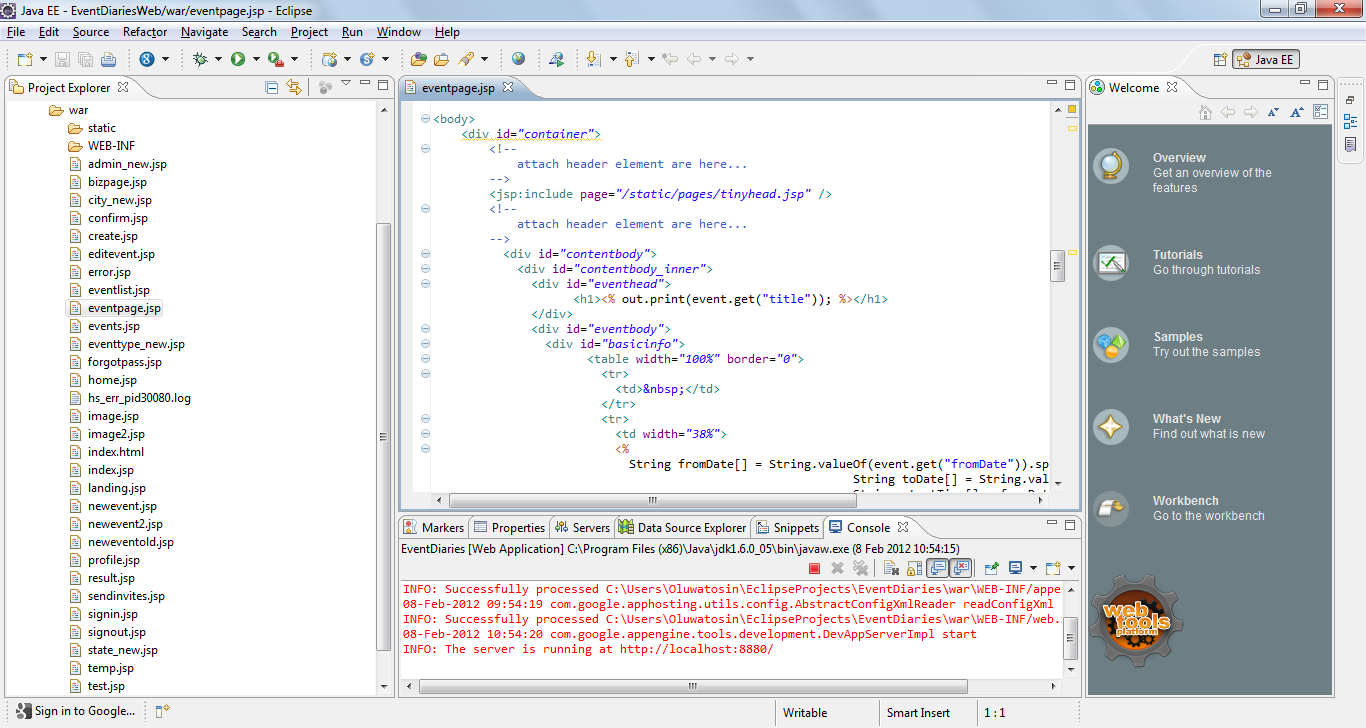The image size is (1366, 728).
Task: Click the Pin Console icon
Action: pyautogui.click(x=992, y=568)
